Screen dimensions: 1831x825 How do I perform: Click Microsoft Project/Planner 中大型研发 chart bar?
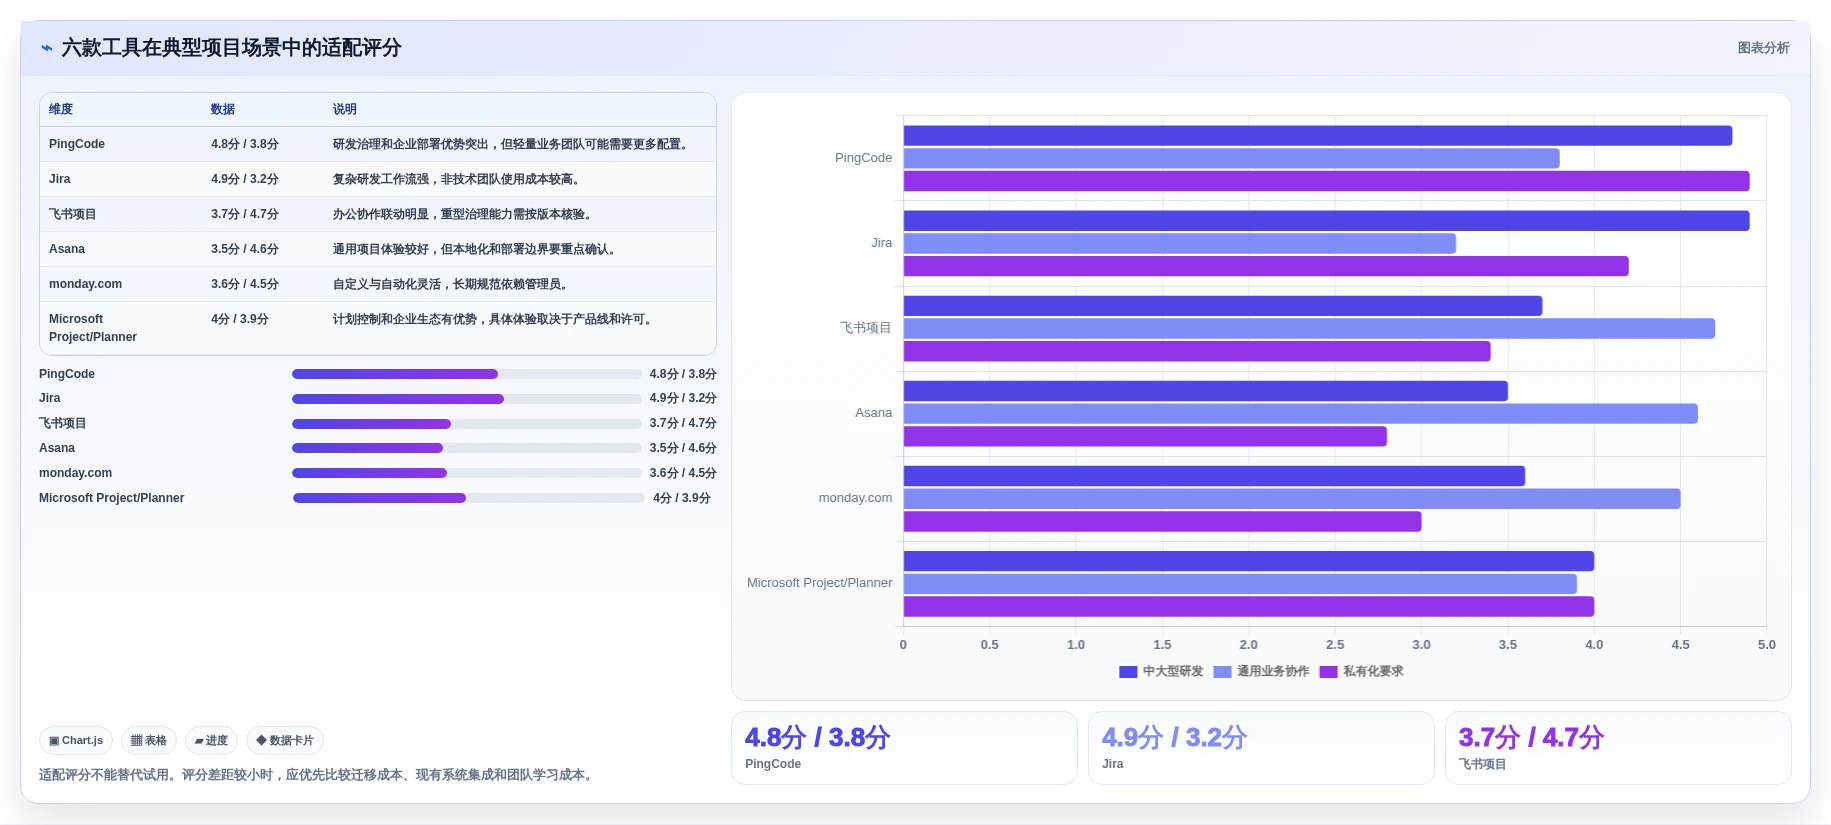tap(1249, 562)
